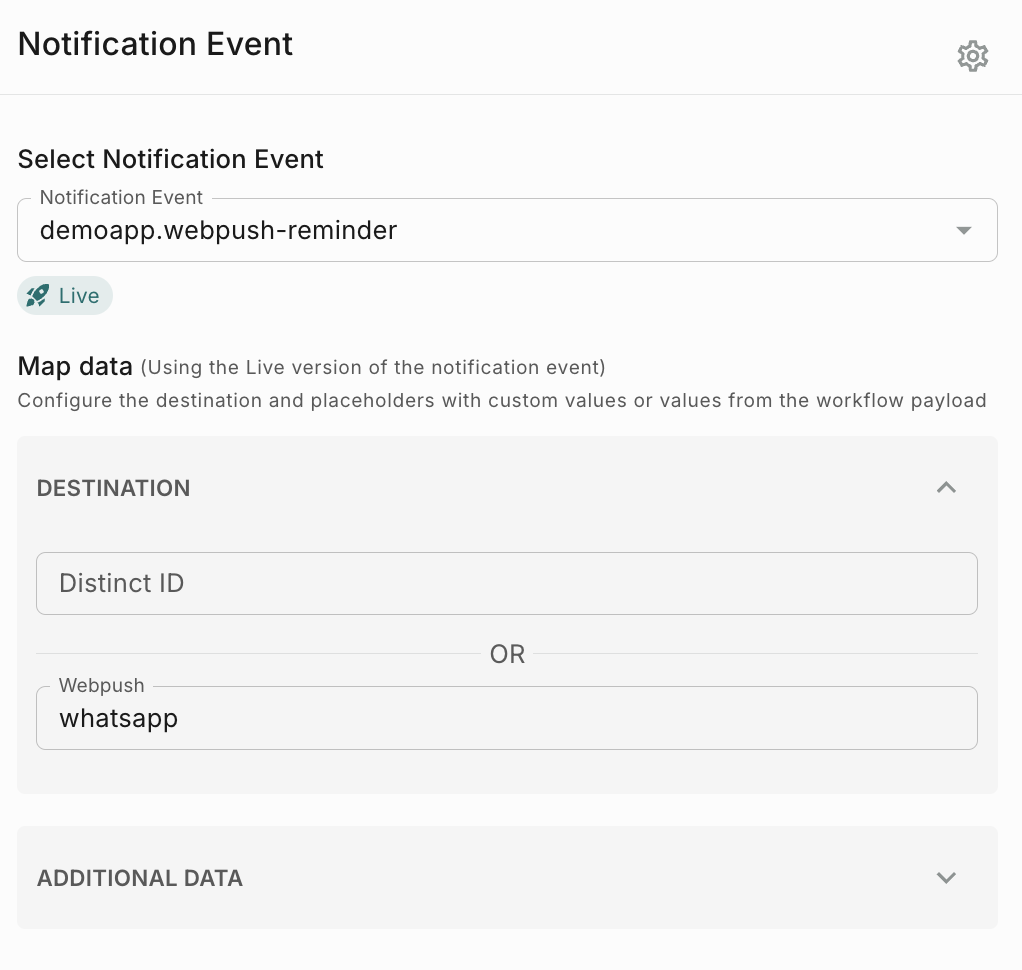The width and height of the screenshot is (1022, 970).
Task: Click the Notification Event heading
Action: click(x=154, y=44)
